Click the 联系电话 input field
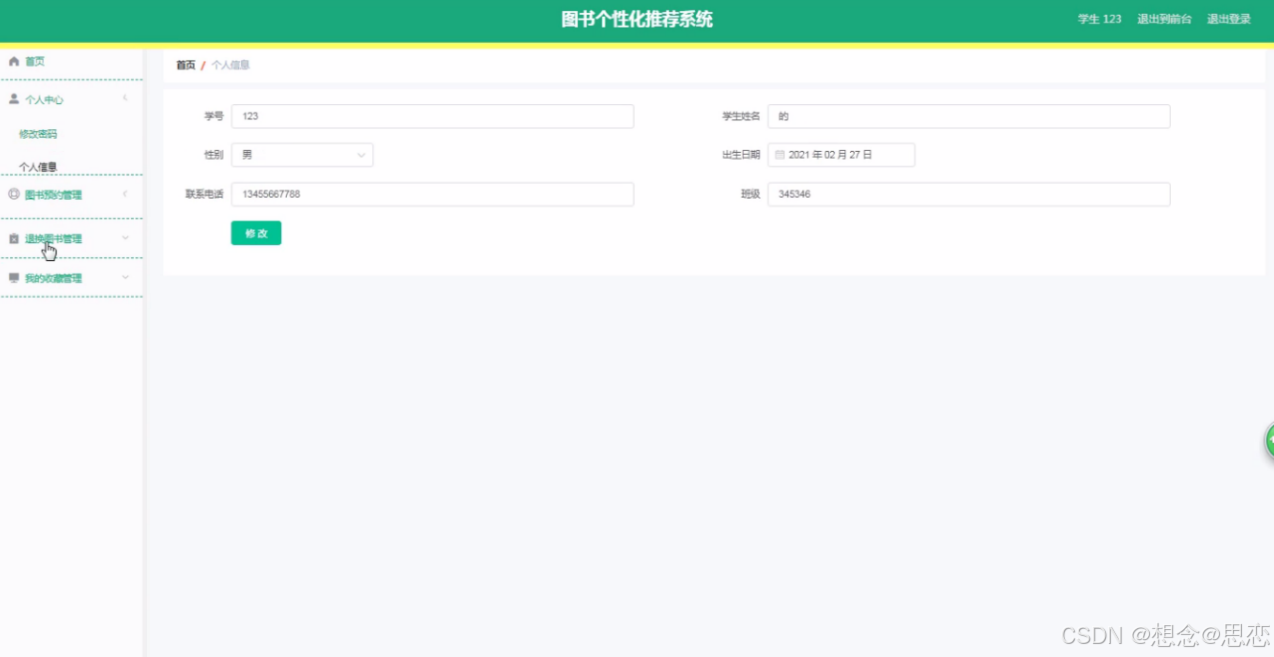The image size is (1274, 657). (x=432, y=194)
